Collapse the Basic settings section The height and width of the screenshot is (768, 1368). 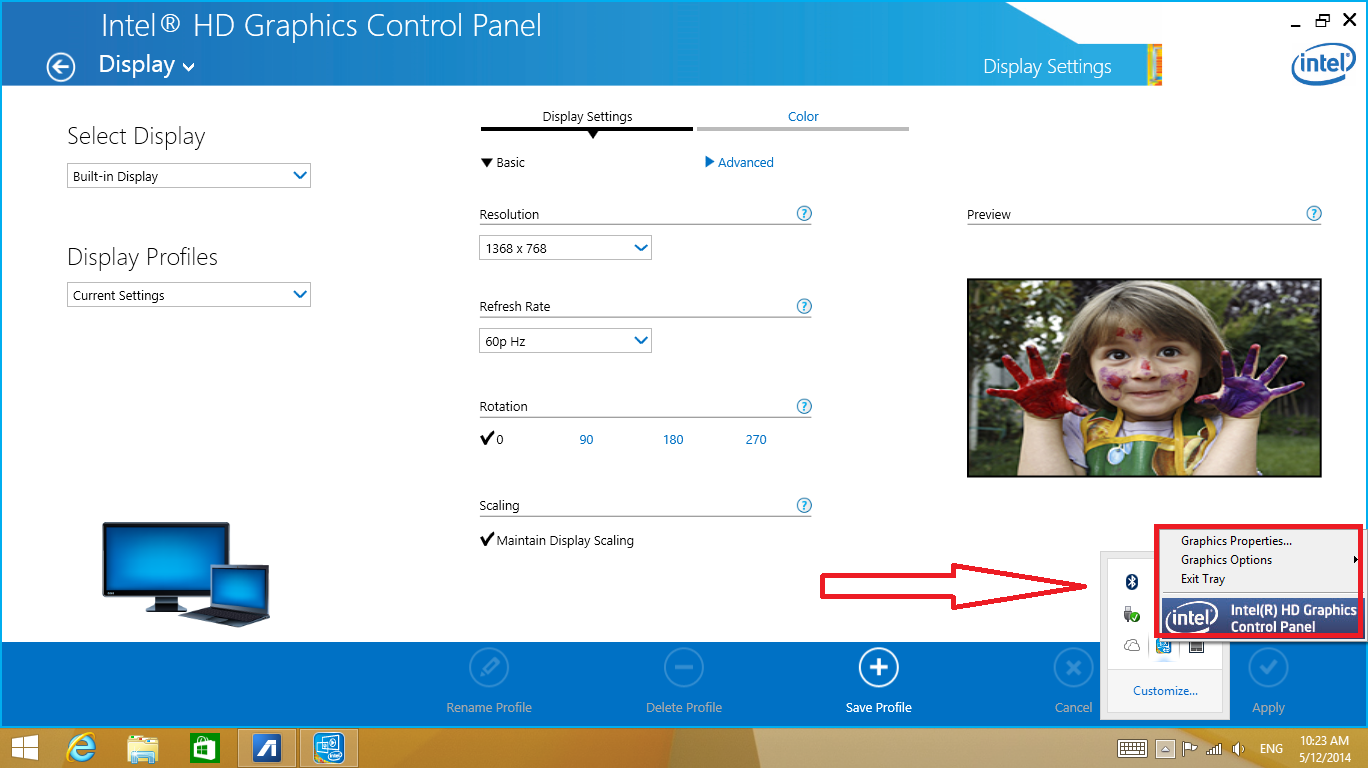[x=503, y=162]
